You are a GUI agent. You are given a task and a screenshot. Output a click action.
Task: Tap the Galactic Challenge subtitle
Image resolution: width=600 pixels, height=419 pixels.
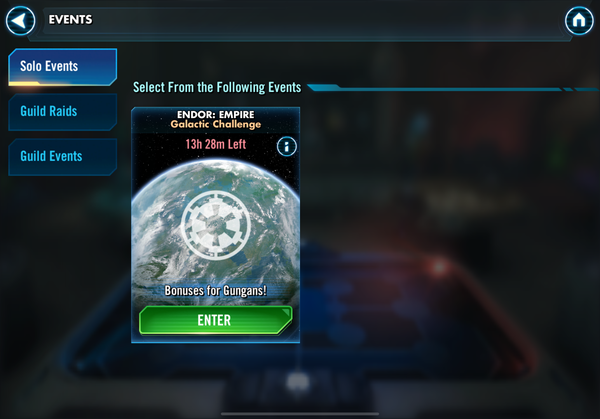point(215,124)
